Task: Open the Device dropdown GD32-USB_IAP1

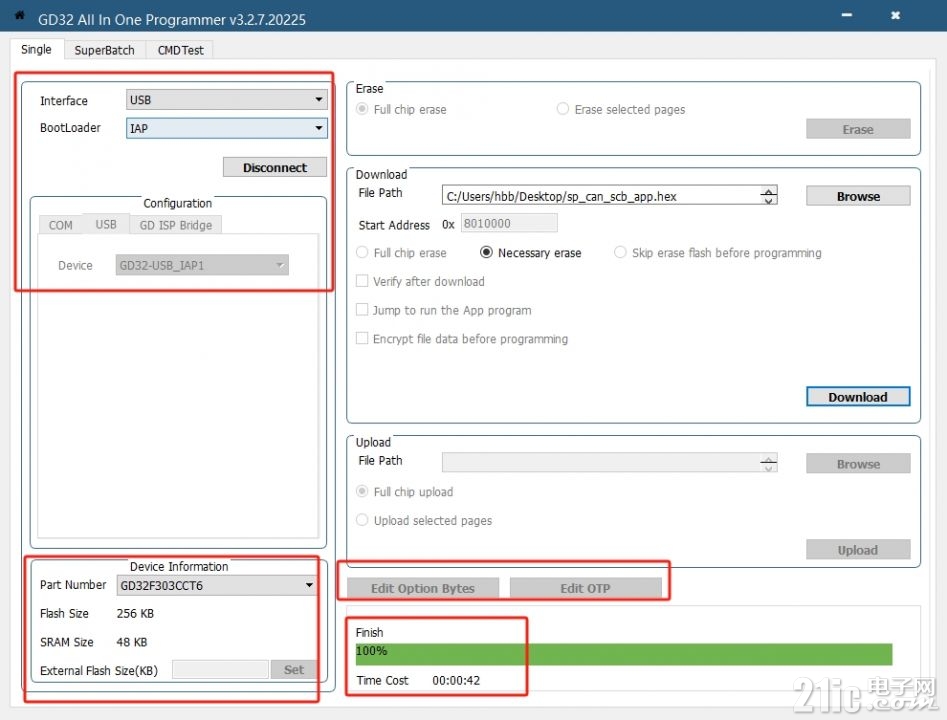Action: [202, 265]
